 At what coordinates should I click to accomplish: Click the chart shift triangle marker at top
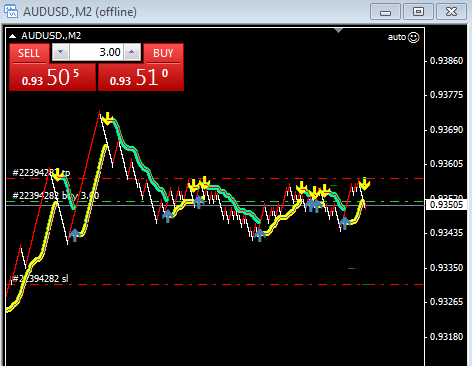pos(339,31)
